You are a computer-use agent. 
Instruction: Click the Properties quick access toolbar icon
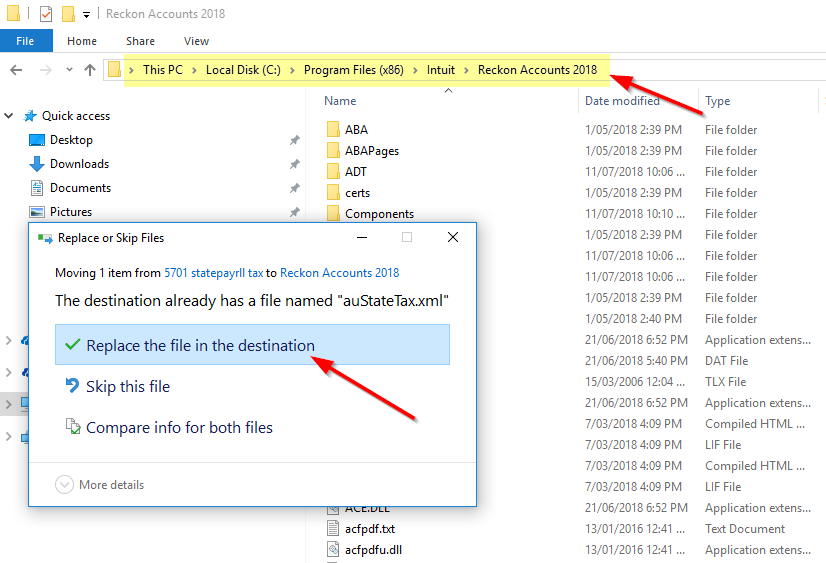pos(46,14)
